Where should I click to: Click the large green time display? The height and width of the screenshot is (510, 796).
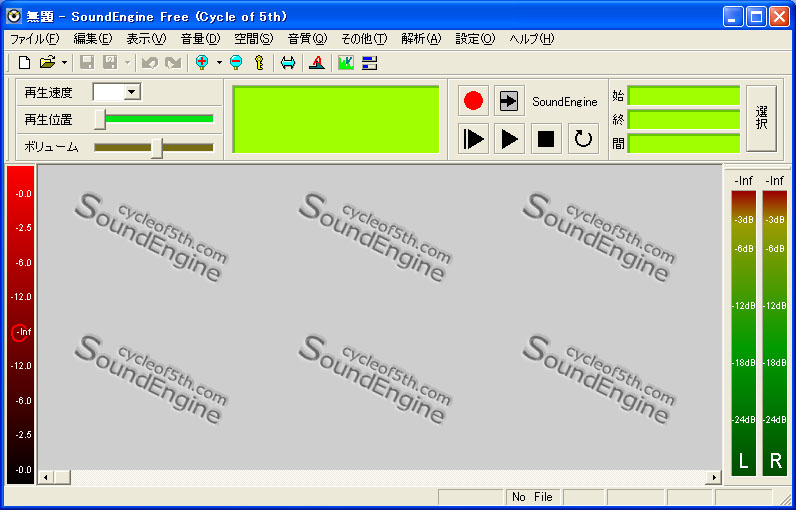[336, 119]
